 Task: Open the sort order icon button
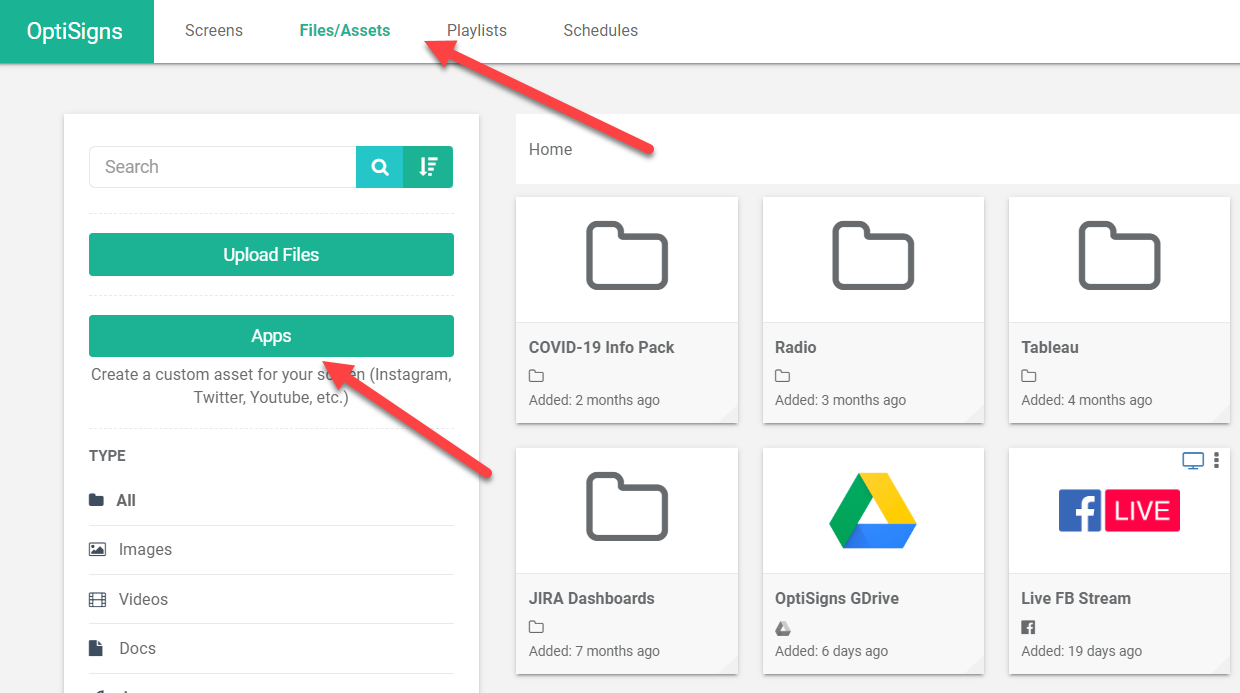(x=429, y=167)
